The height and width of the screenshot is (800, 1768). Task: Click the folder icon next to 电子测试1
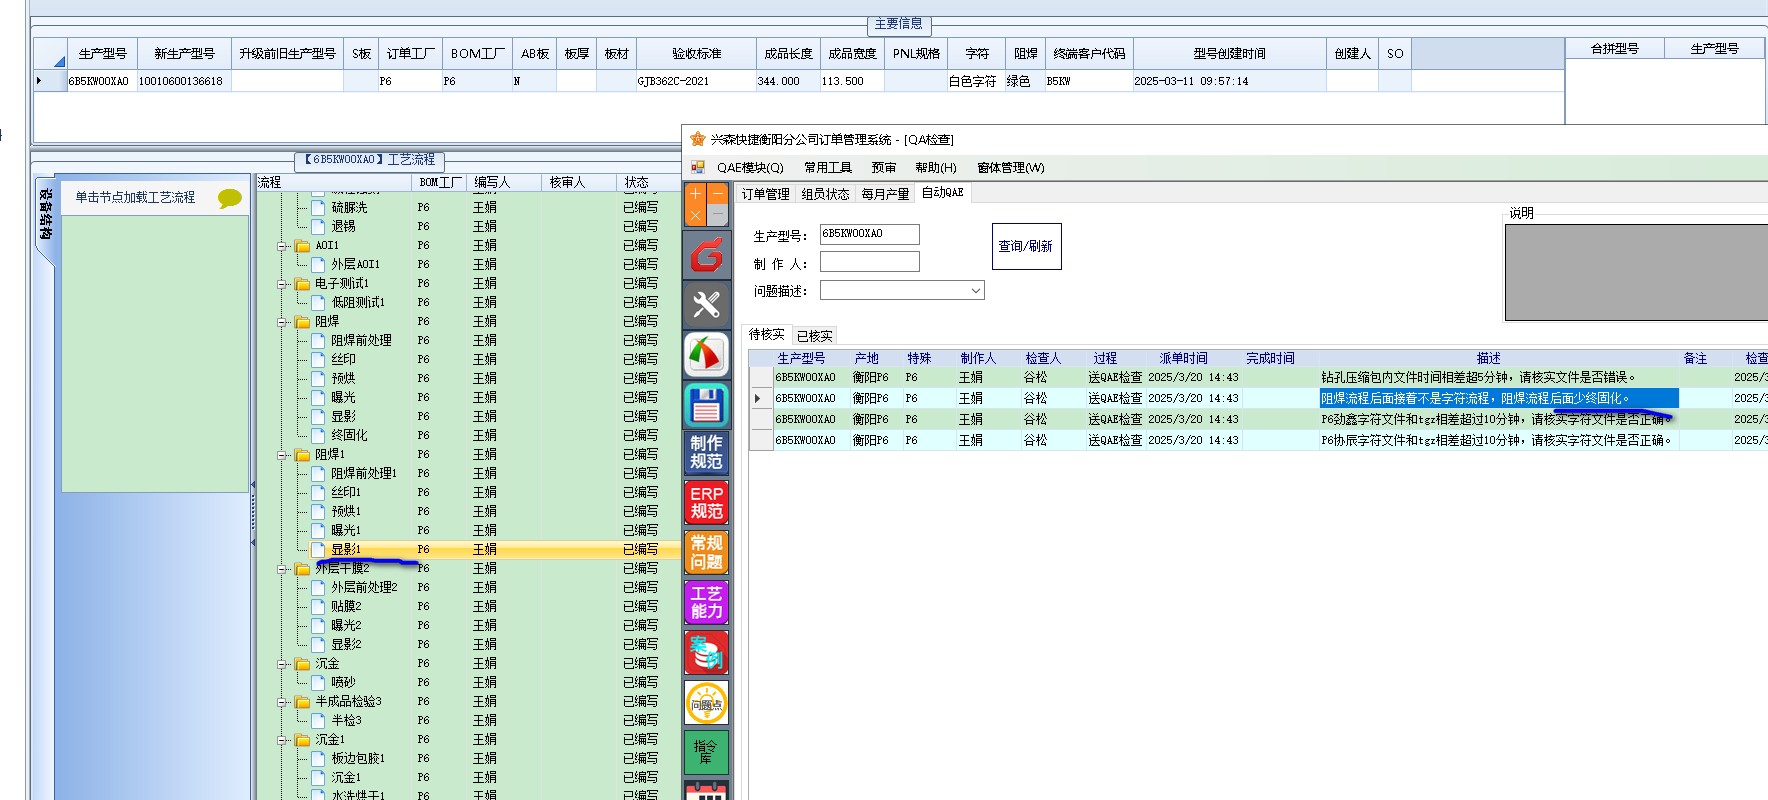pos(302,283)
